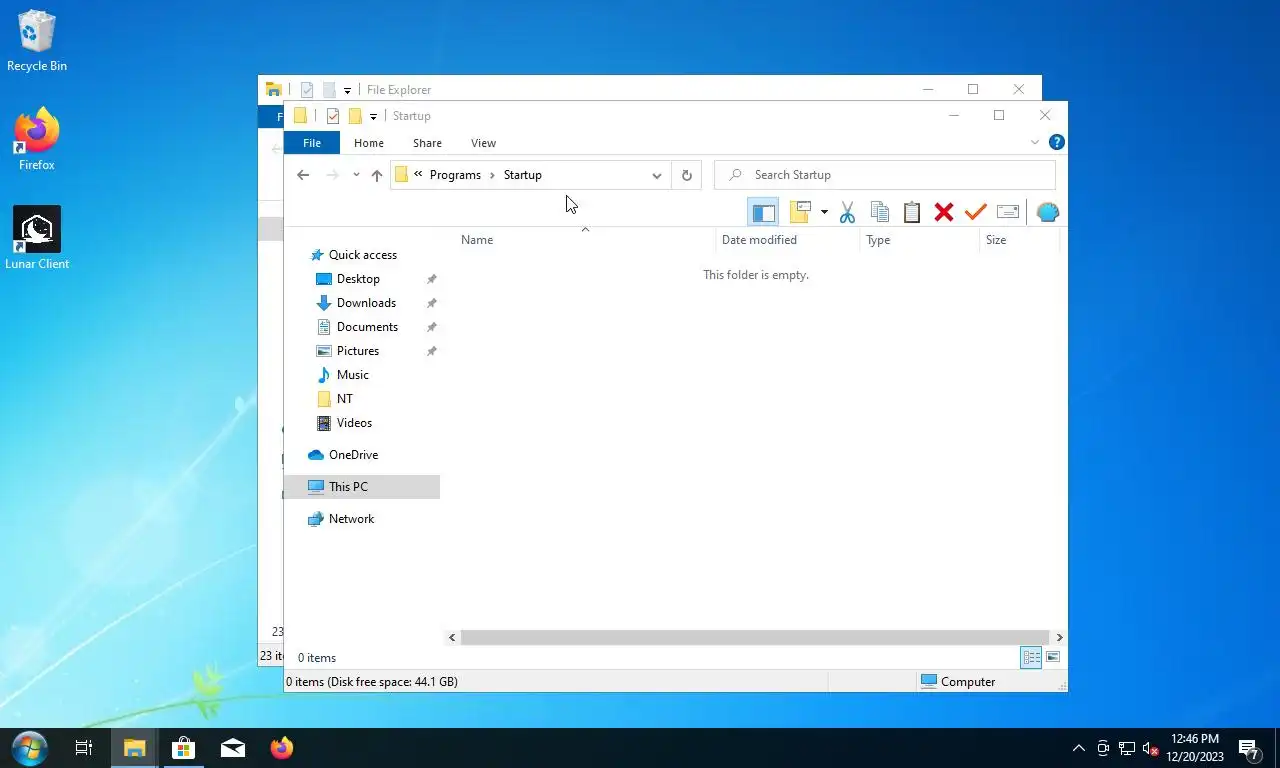Click the red X Delete icon
The image size is (1280, 768).
(944, 212)
